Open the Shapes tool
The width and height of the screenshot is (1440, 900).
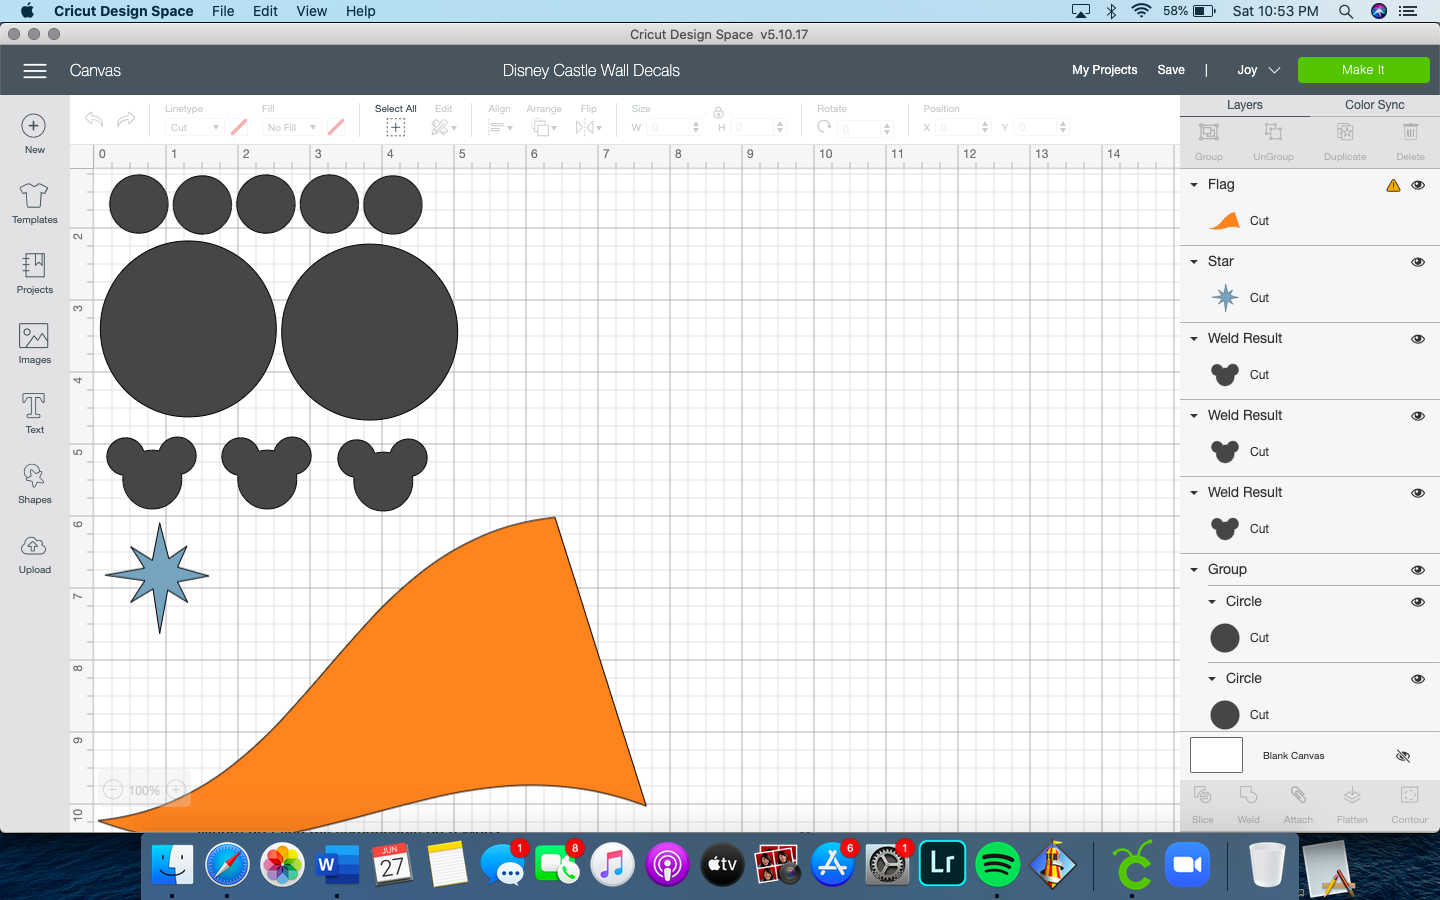click(x=34, y=483)
